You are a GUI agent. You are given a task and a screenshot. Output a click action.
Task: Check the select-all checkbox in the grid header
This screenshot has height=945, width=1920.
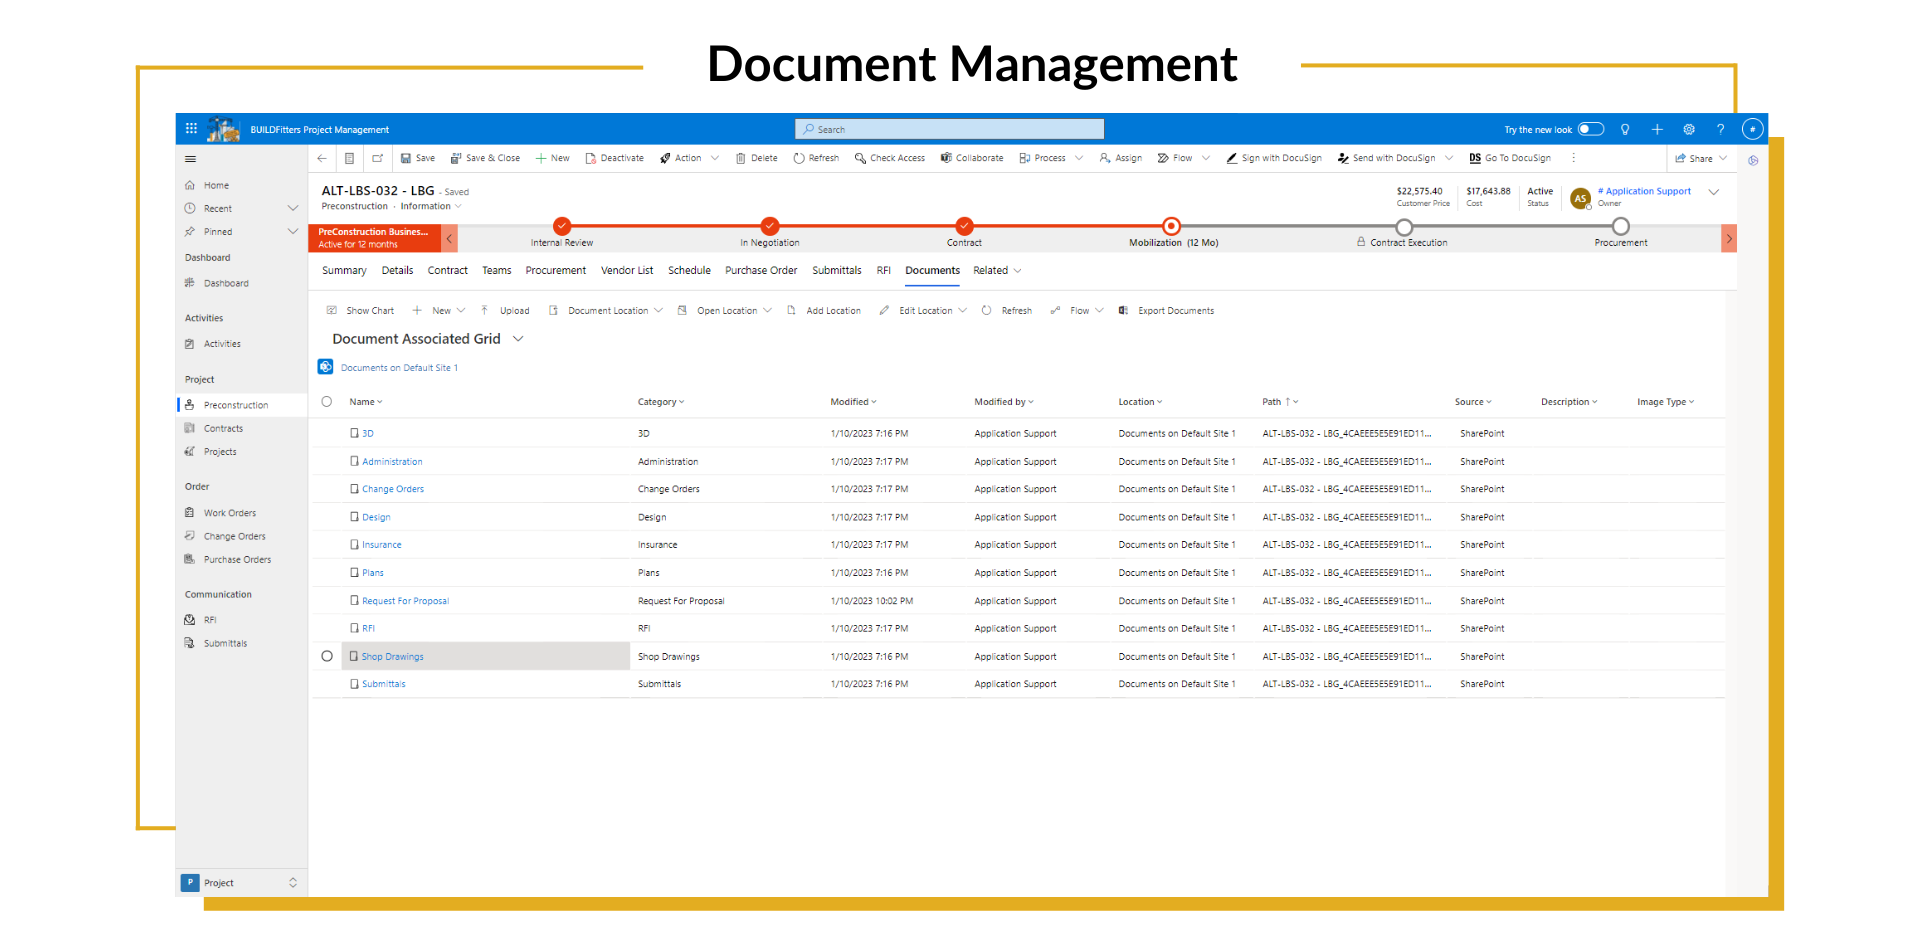pos(327,401)
